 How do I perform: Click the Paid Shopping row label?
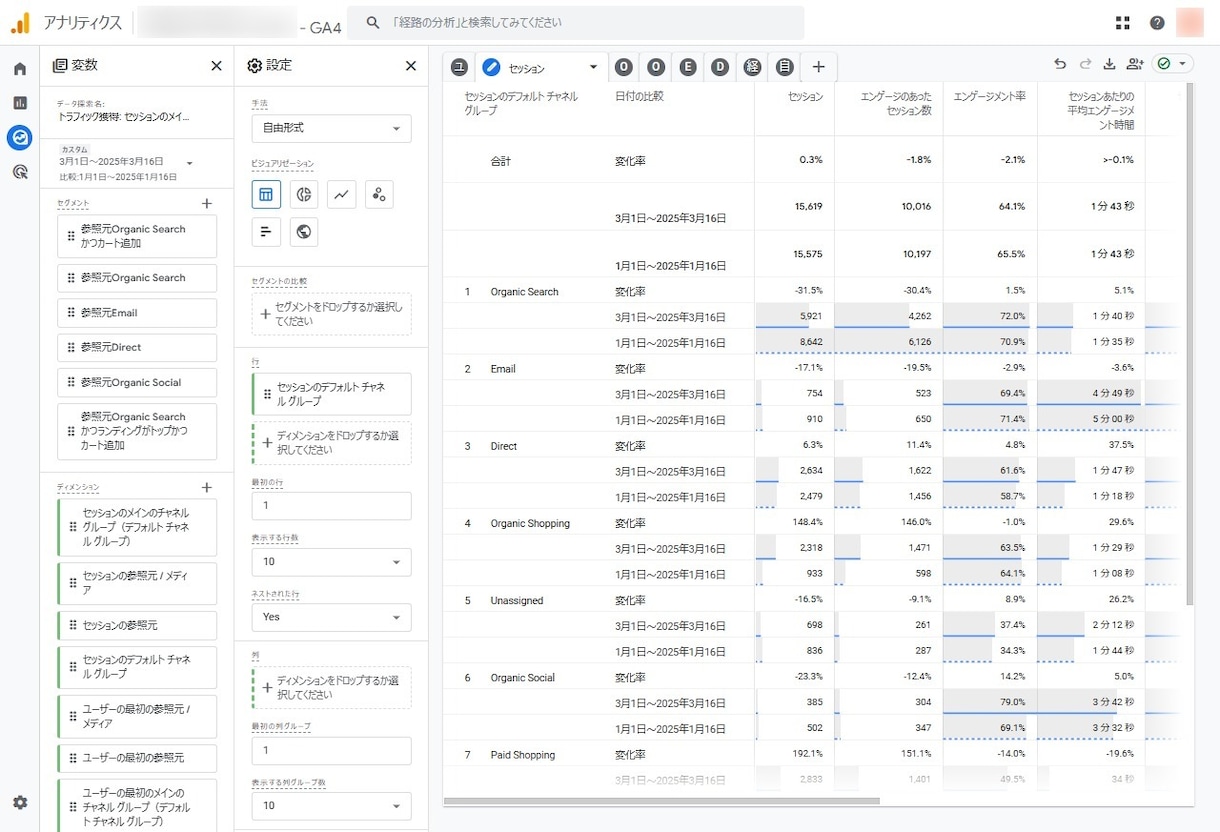point(523,755)
